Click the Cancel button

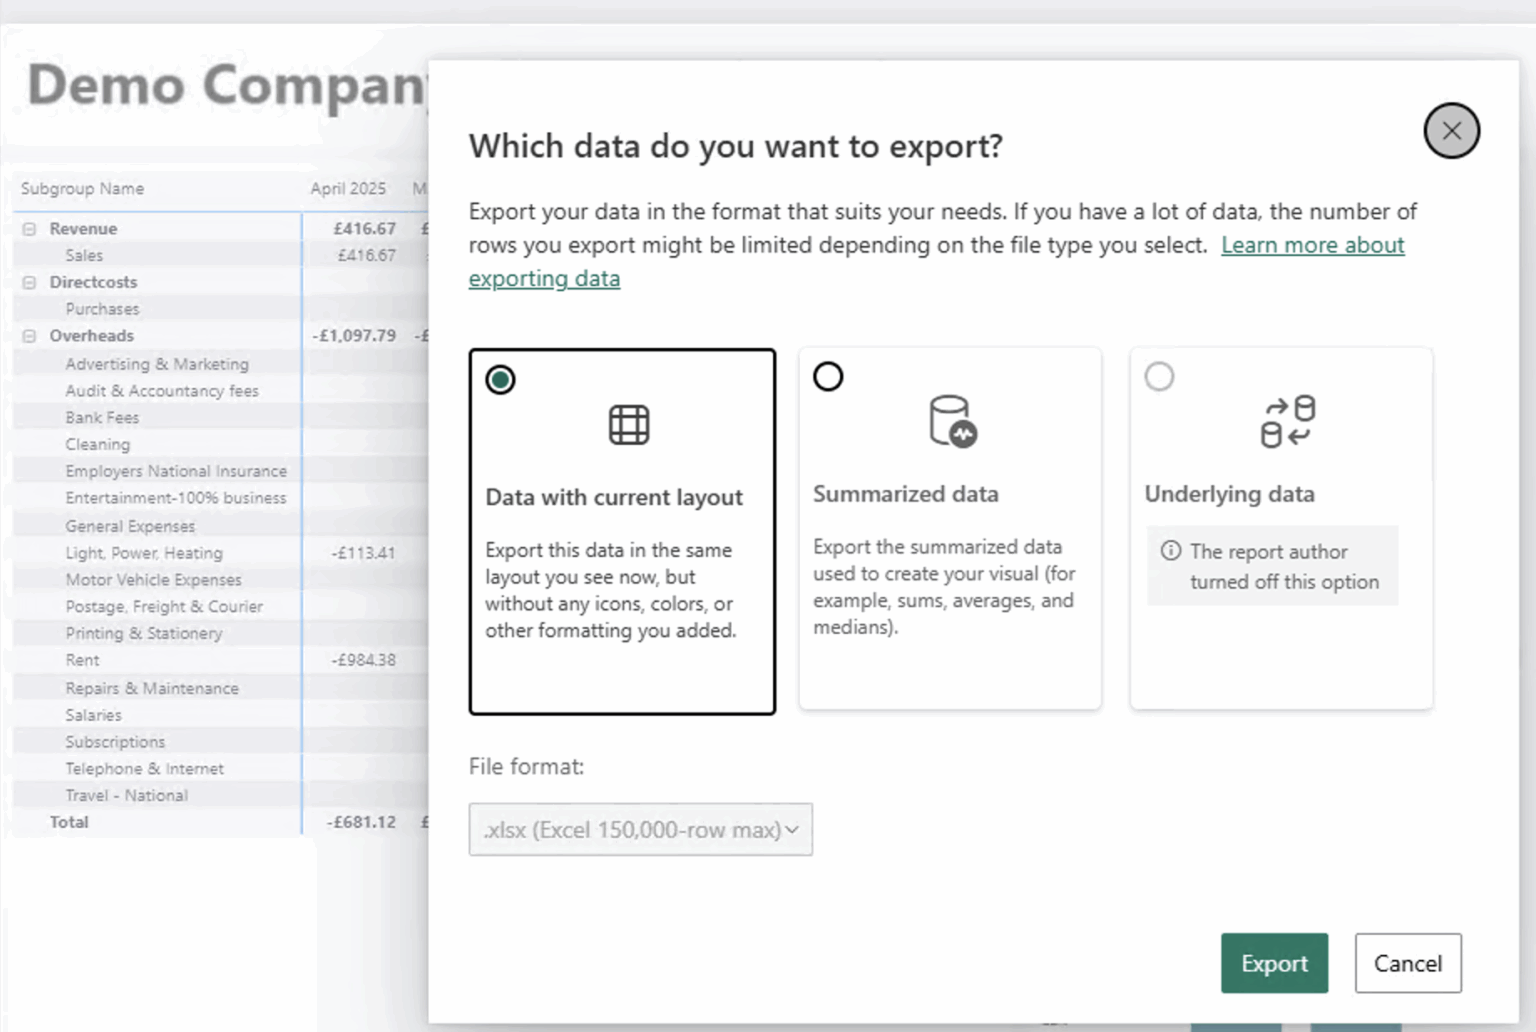point(1408,963)
